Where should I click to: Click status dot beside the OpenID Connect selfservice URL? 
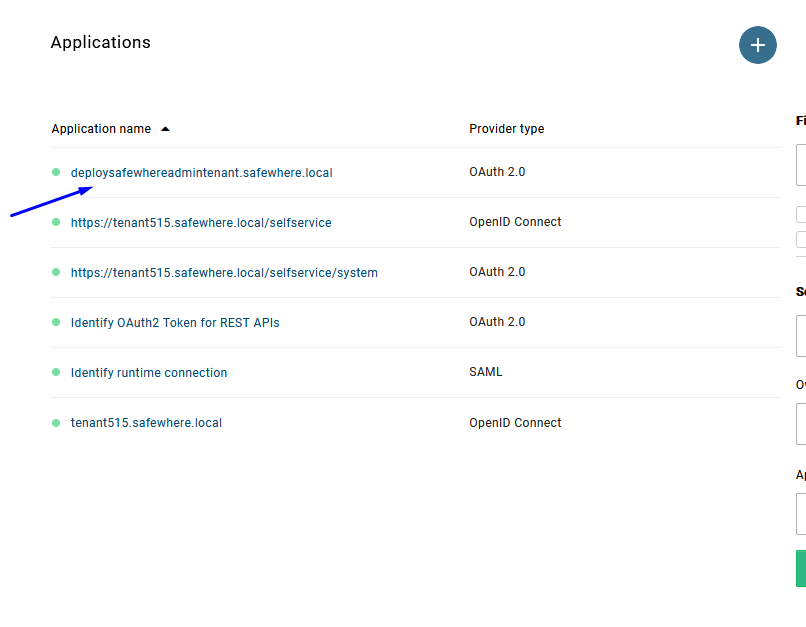tap(56, 222)
